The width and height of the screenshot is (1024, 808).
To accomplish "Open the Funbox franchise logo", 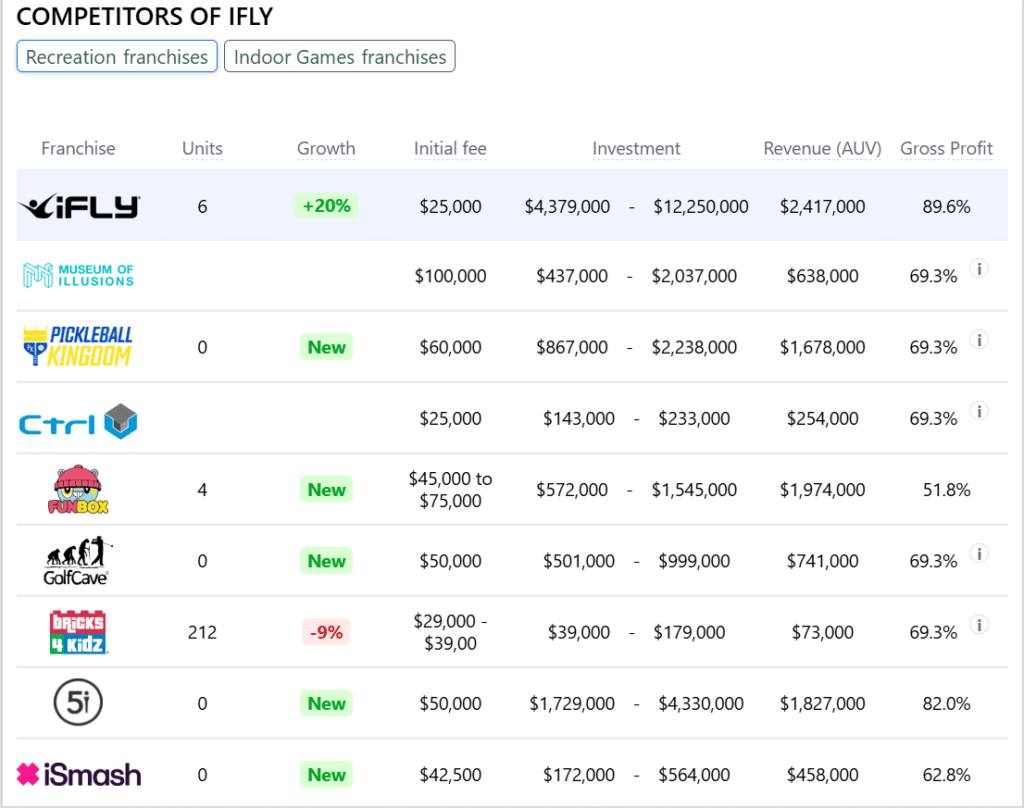I will click(78, 489).
